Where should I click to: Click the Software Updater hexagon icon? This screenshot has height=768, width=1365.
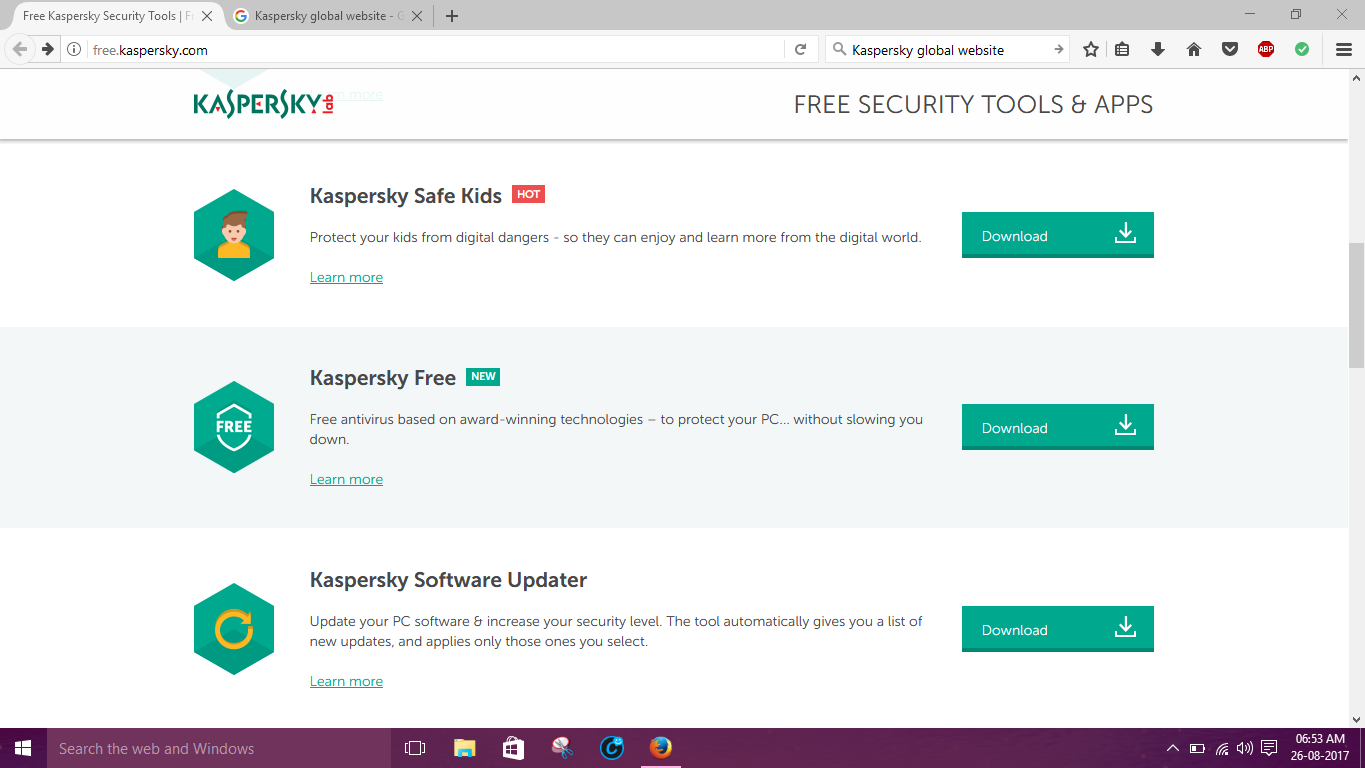(x=234, y=629)
